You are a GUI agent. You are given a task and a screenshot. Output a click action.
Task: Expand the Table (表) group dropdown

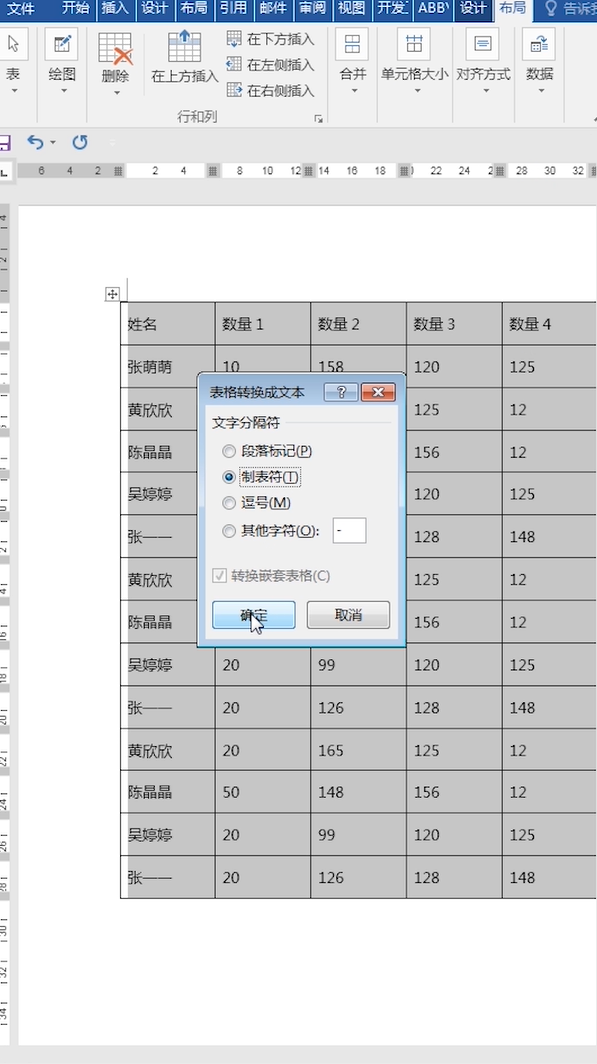tap(13, 91)
